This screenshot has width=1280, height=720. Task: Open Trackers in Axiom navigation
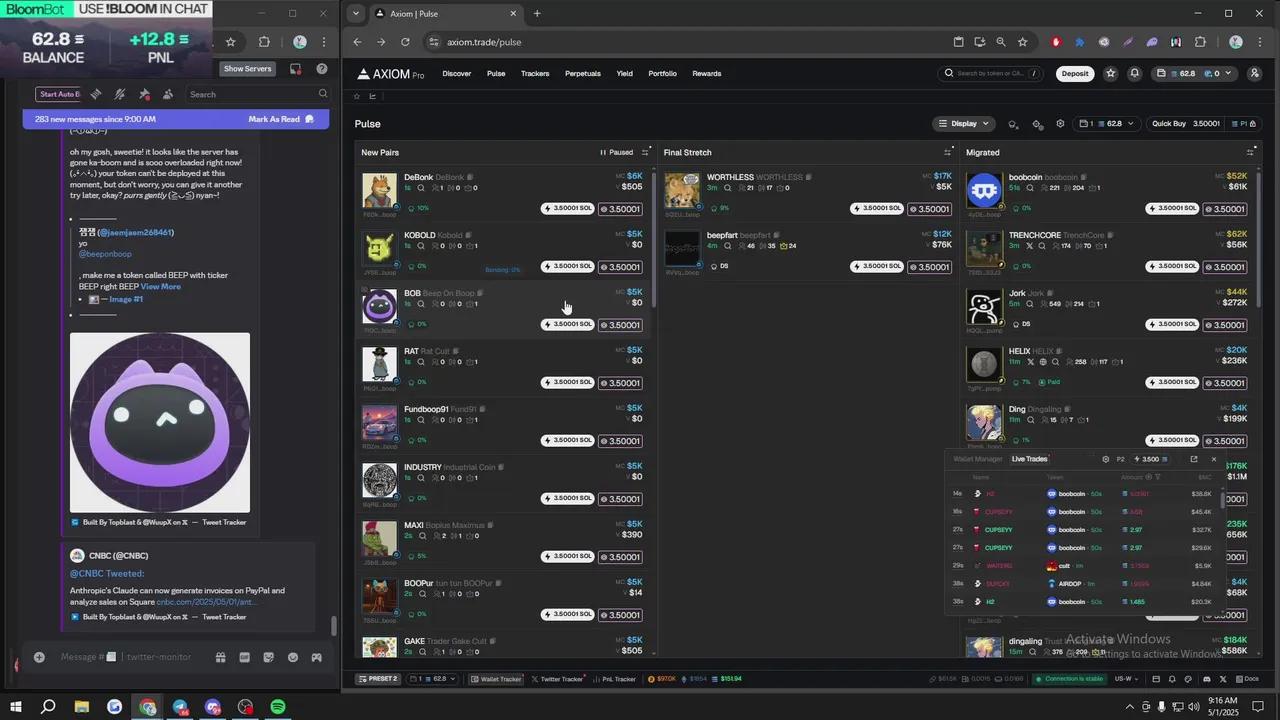pyautogui.click(x=535, y=74)
